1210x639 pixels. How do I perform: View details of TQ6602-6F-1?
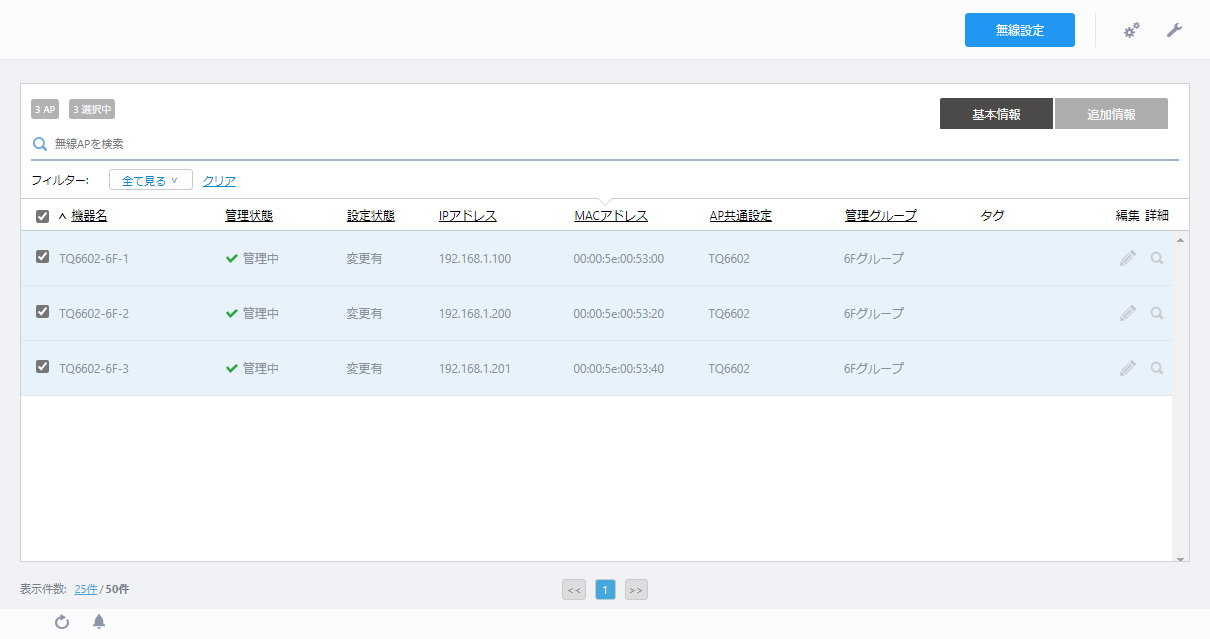(x=1157, y=258)
